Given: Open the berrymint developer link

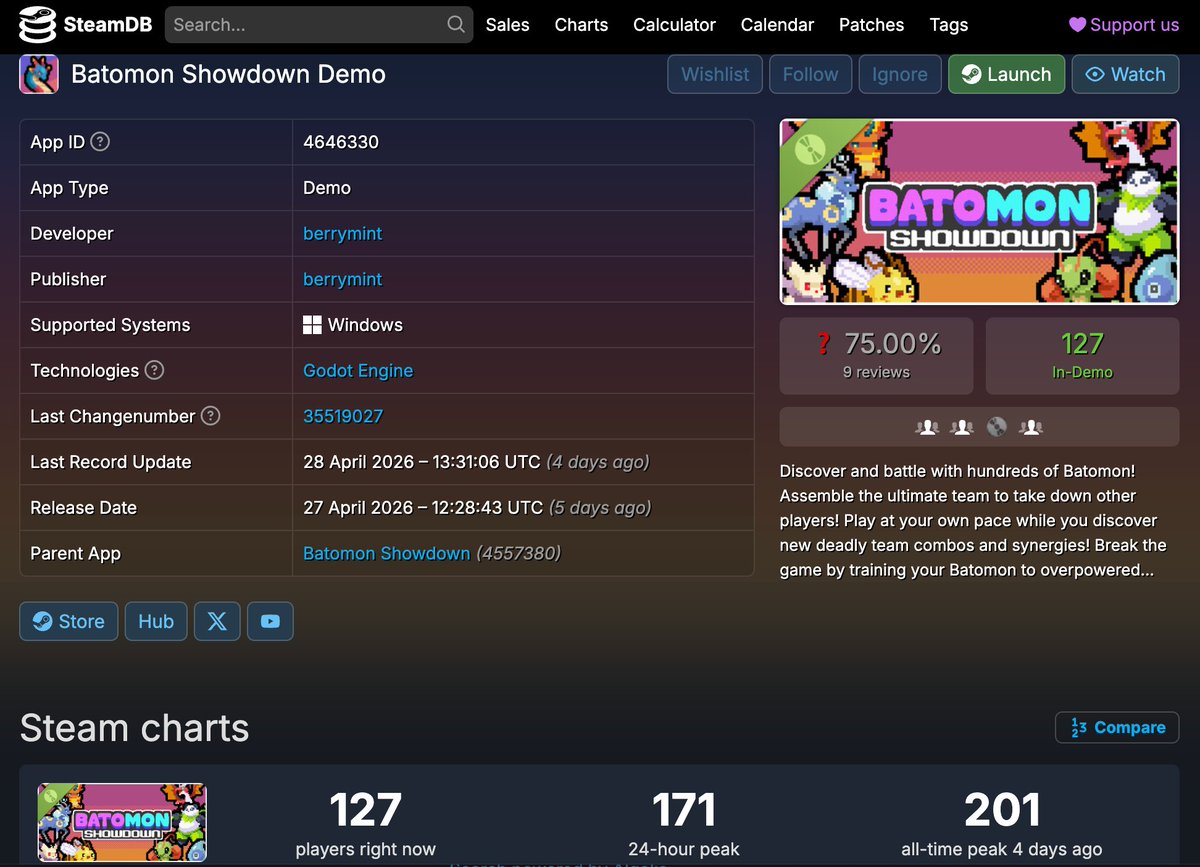Looking at the screenshot, I should 342,234.
